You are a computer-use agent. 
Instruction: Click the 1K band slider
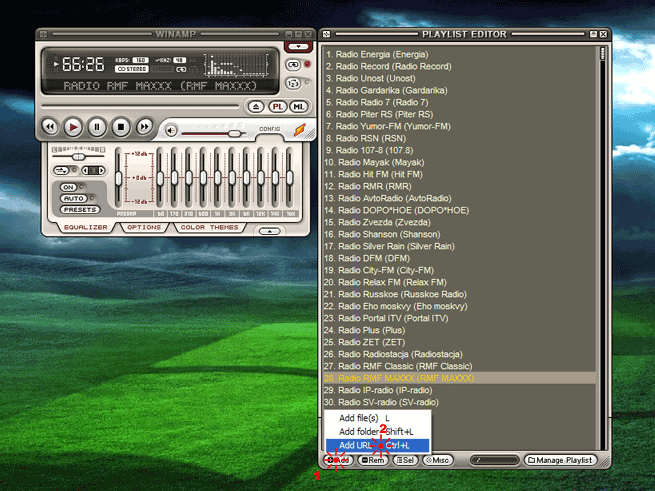[218, 178]
